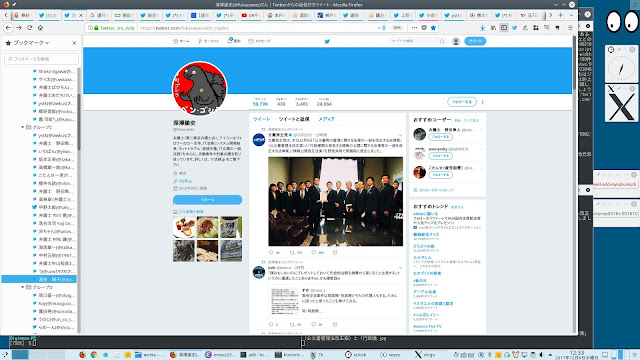Click the Twitter bird logo in the page header
Screen dimensions: 640x360
tap(327, 41)
